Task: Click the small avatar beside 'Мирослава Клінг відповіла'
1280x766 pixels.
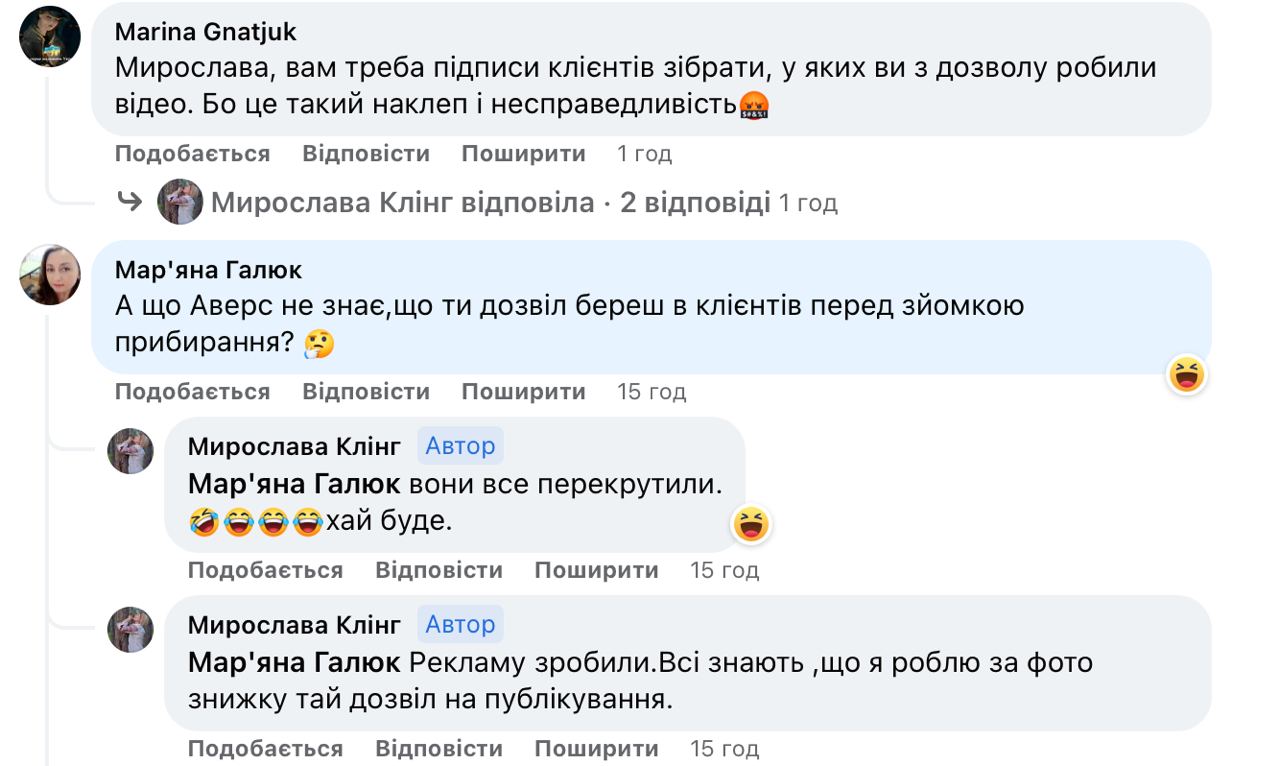Action: tap(180, 202)
